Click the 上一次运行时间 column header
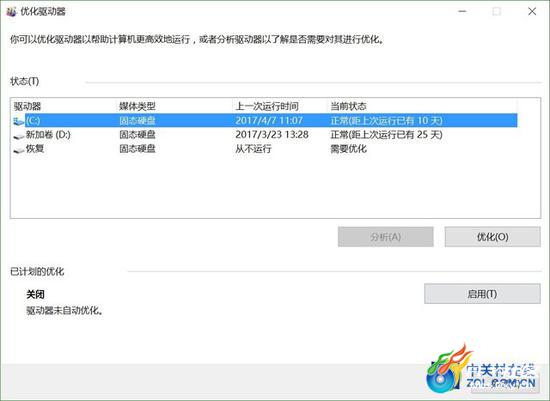The height and width of the screenshot is (401, 550). pyautogui.click(x=267, y=106)
